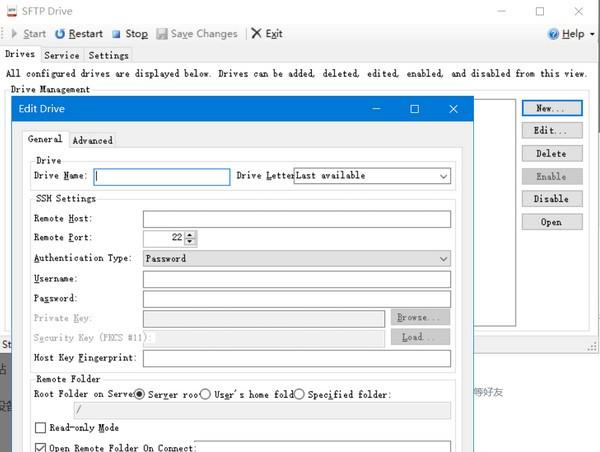Click the Open drive button

click(552, 222)
